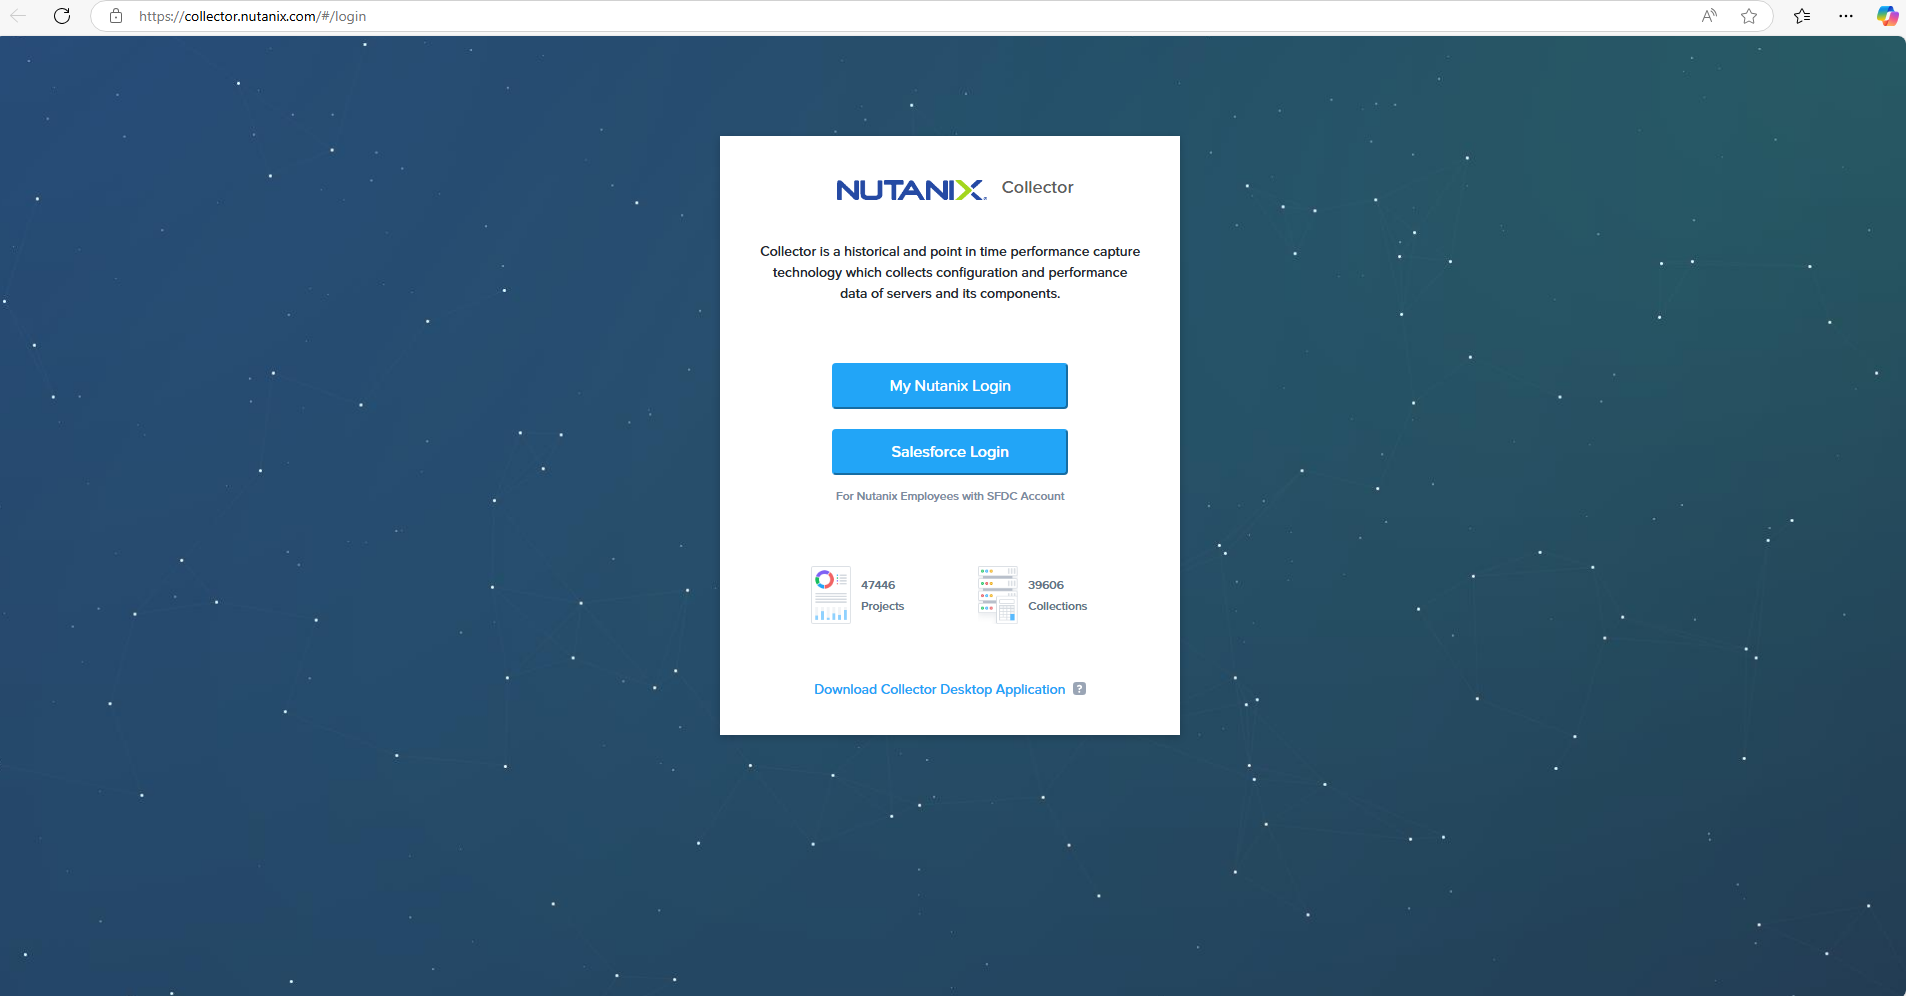
Task: Refresh the Collector login page
Action: coord(62,16)
